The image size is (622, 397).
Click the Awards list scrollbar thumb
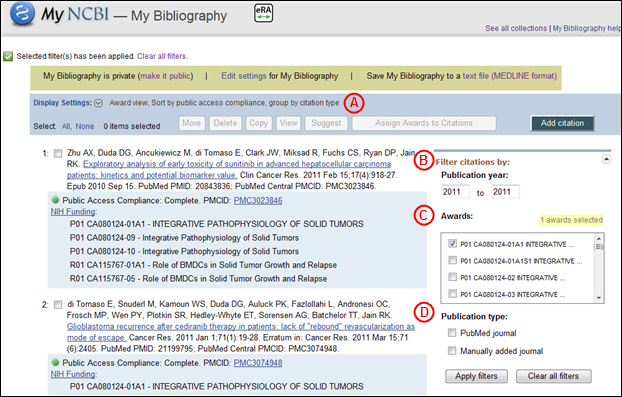point(599,247)
